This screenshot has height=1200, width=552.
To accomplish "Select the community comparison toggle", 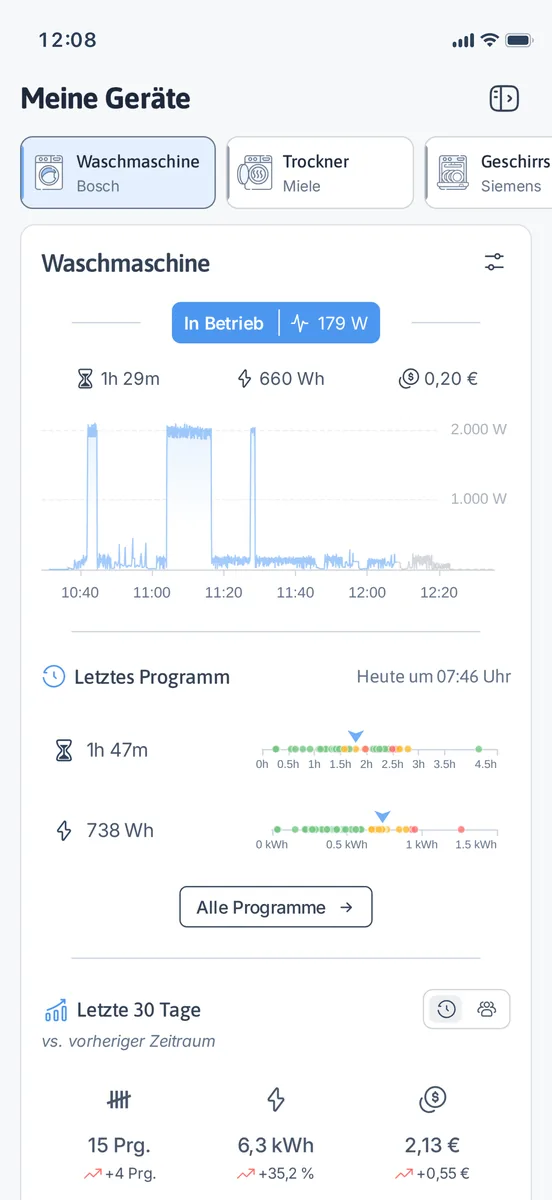I will coord(487,1010).
